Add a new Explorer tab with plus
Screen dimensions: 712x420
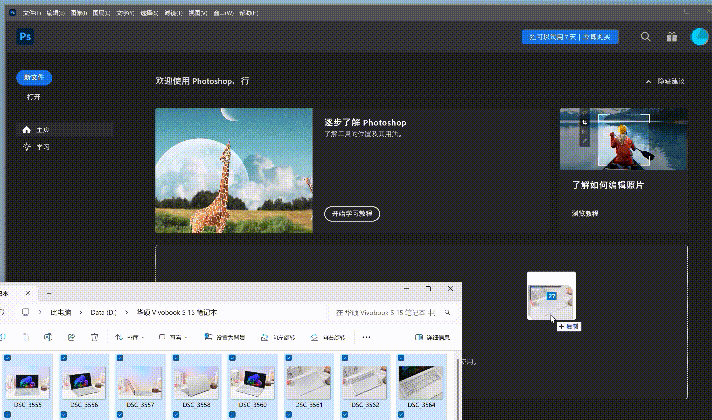coord(49,293)
